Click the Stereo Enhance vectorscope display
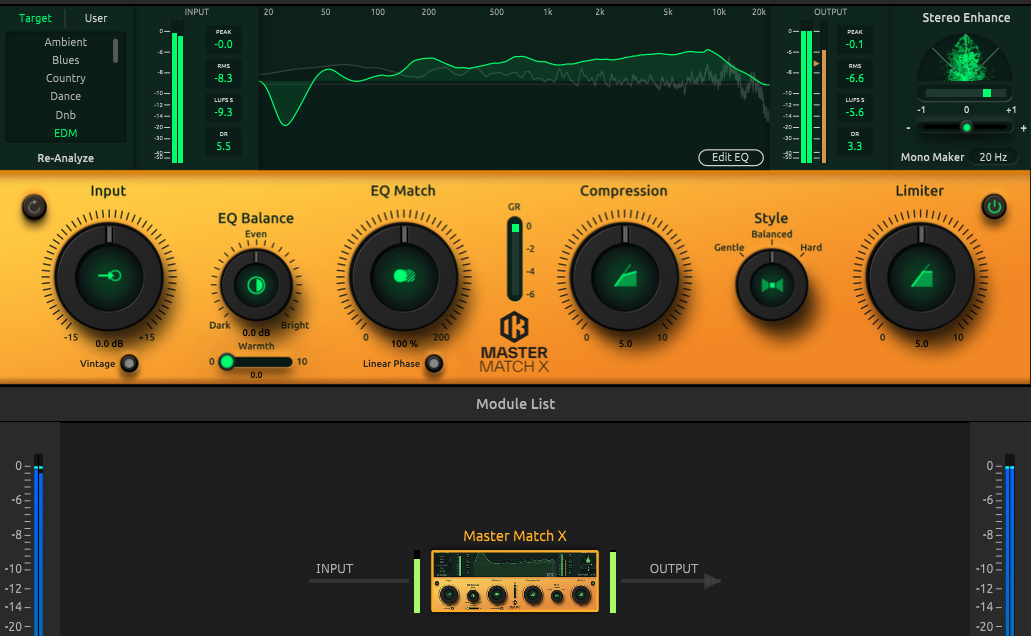Screen dimensions: 1031x636 (965, 58)
